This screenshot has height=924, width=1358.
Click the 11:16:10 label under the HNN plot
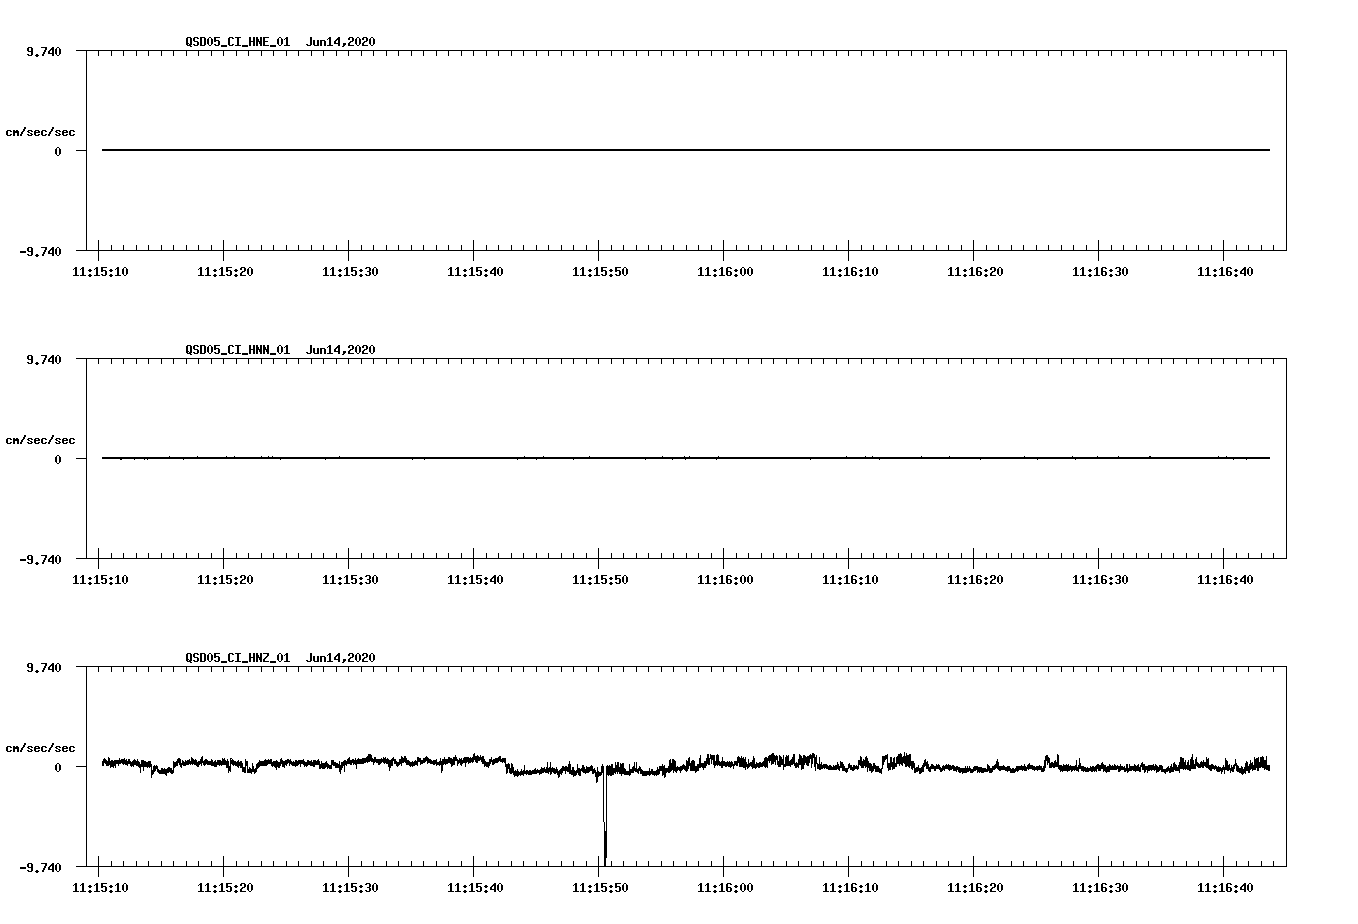point(850,580)
